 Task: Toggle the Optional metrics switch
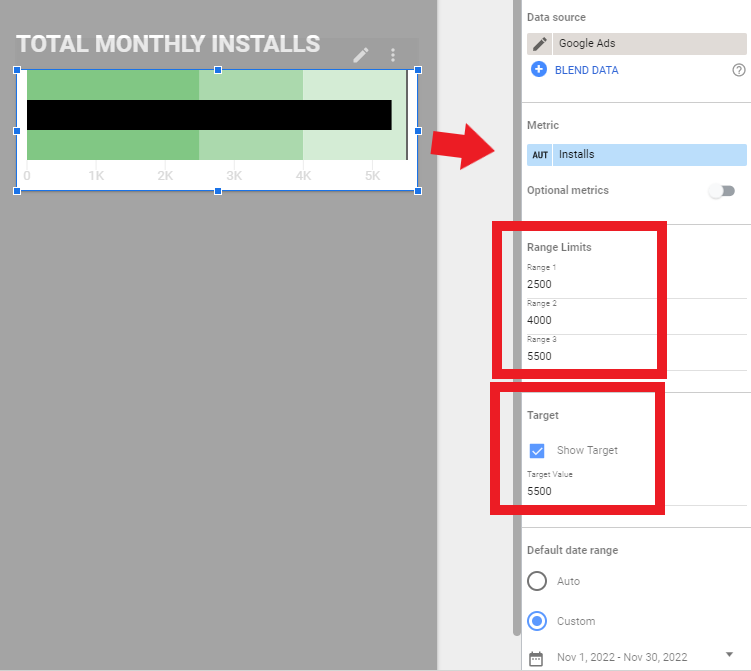coord(721,191)
